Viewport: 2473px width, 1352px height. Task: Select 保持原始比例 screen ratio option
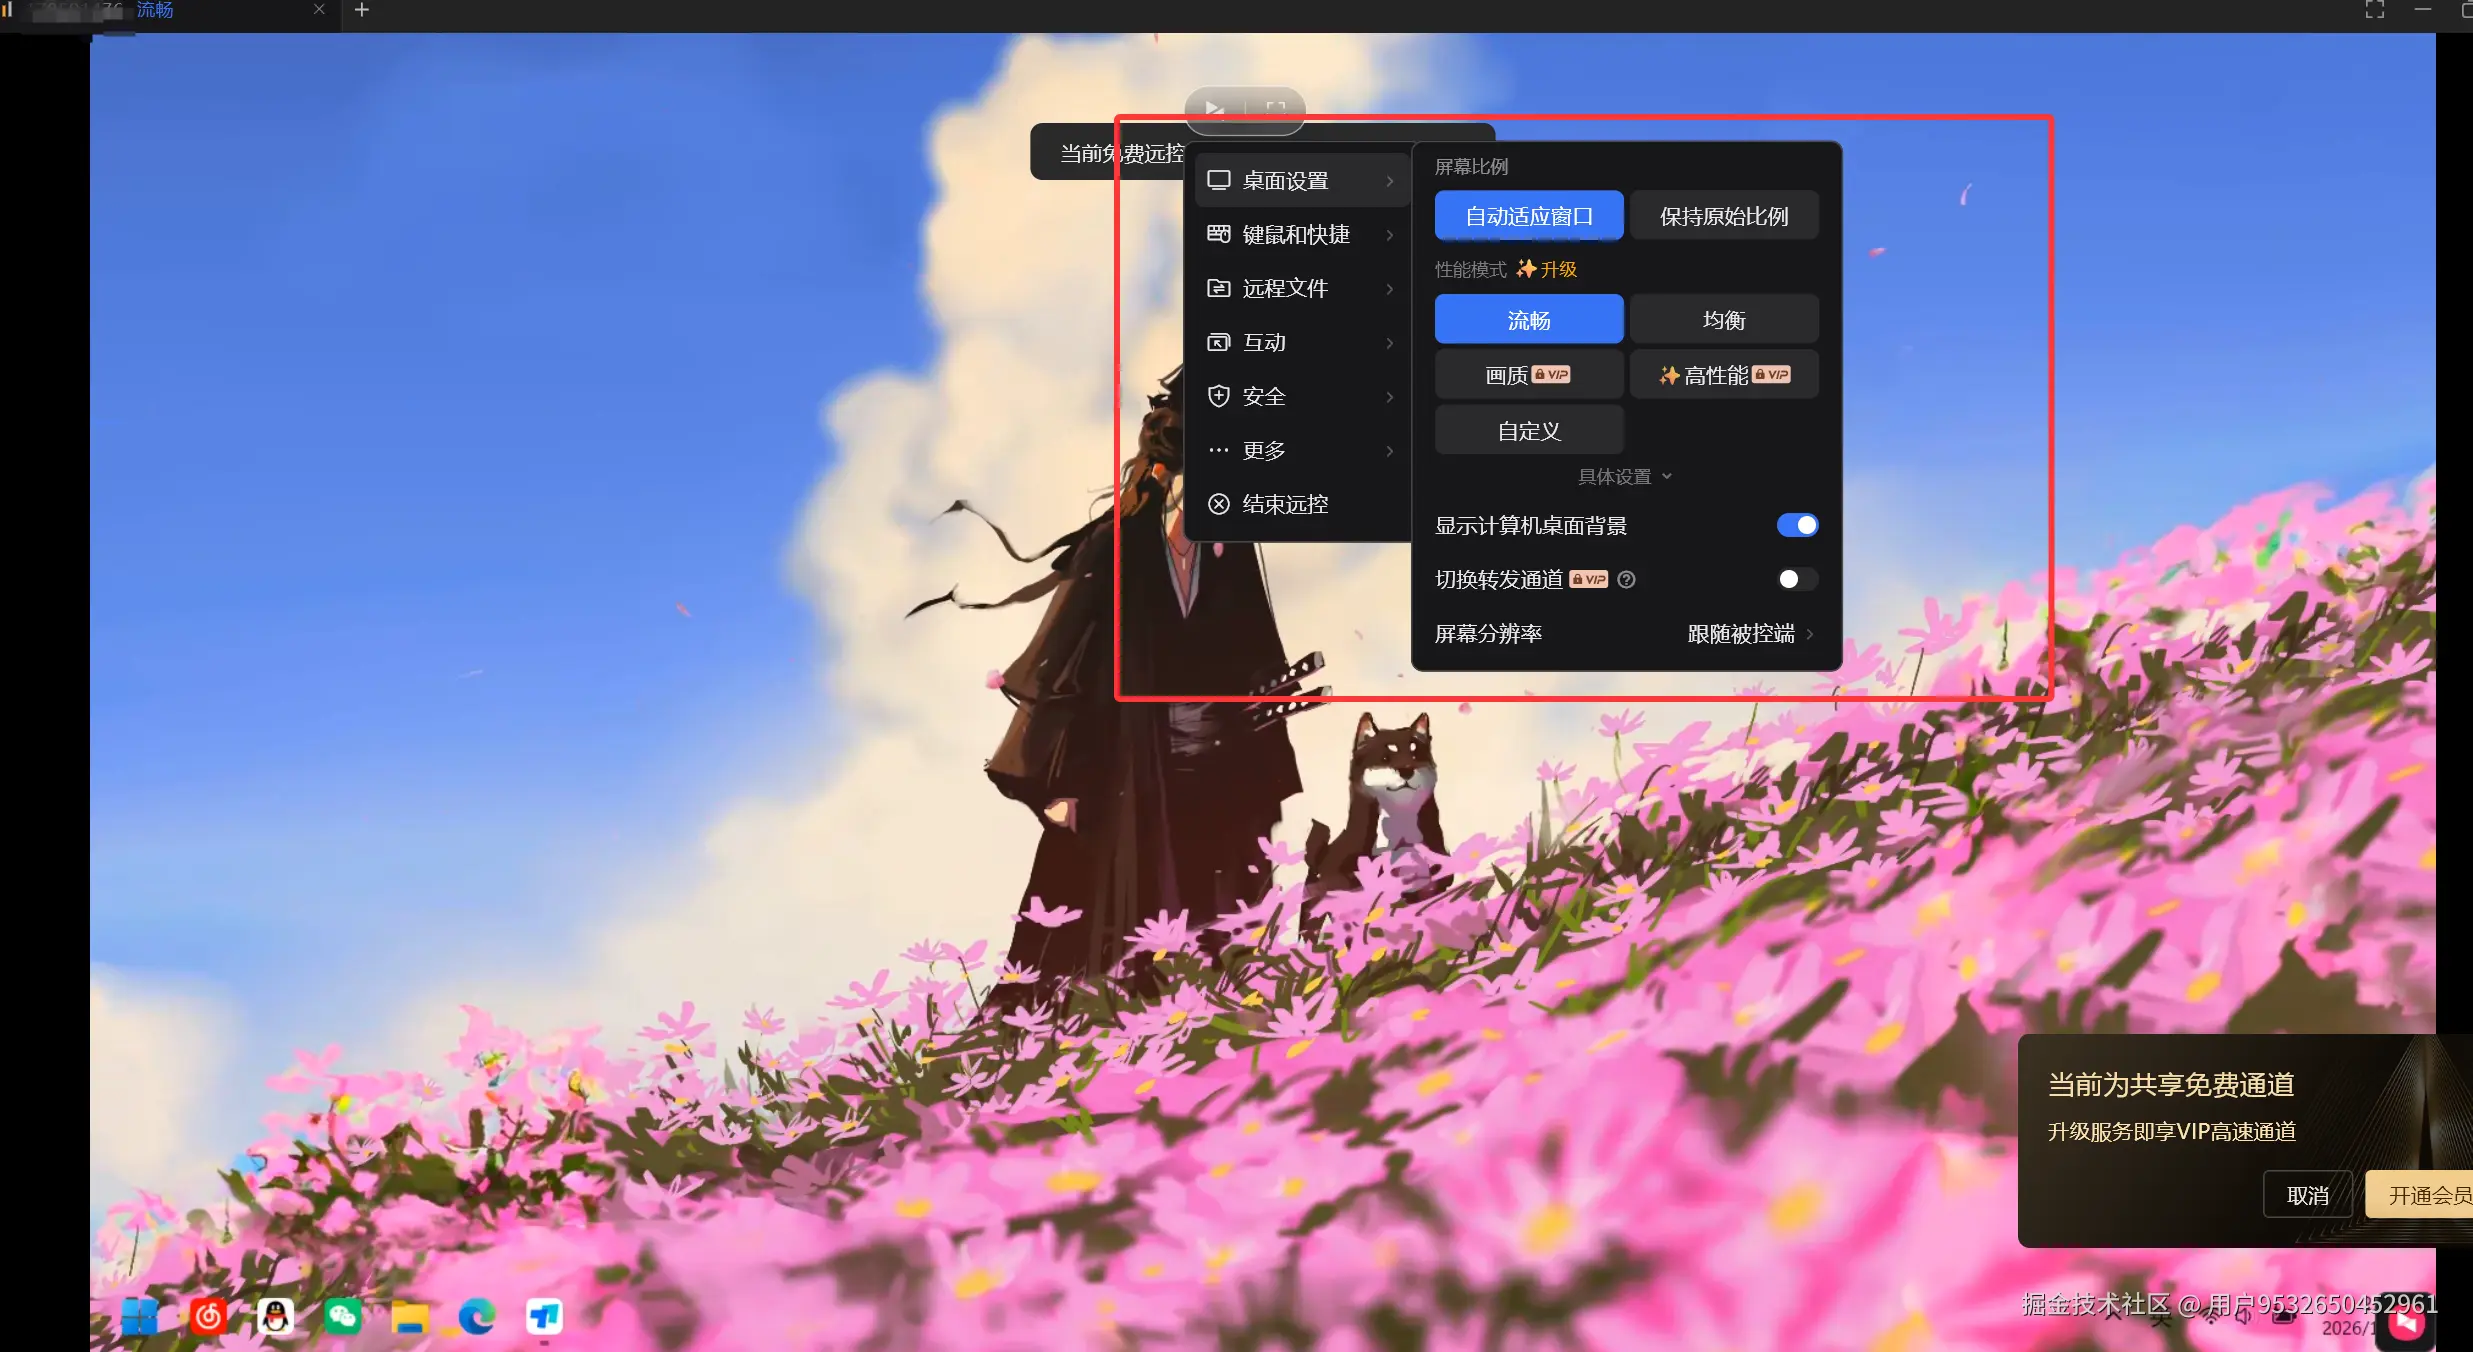tap(1723, 216)
